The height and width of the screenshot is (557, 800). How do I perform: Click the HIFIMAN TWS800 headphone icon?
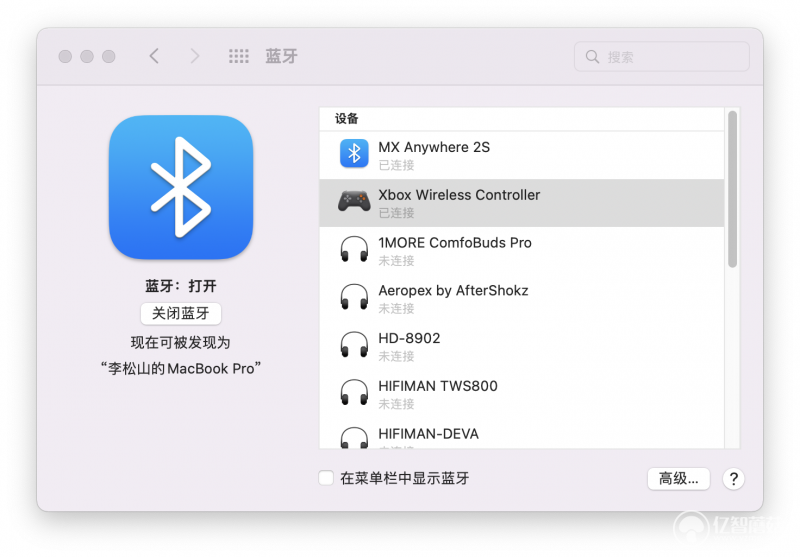click(x=354, y=393)
